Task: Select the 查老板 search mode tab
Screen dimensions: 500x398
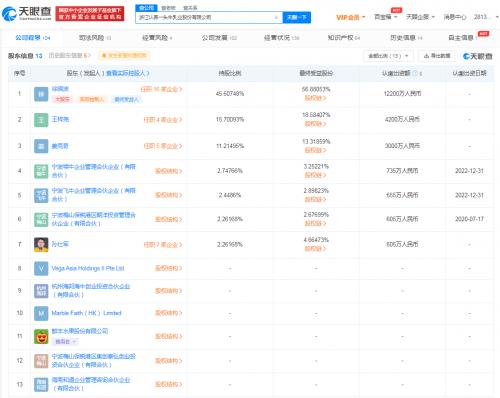Action: coord(168,8)
